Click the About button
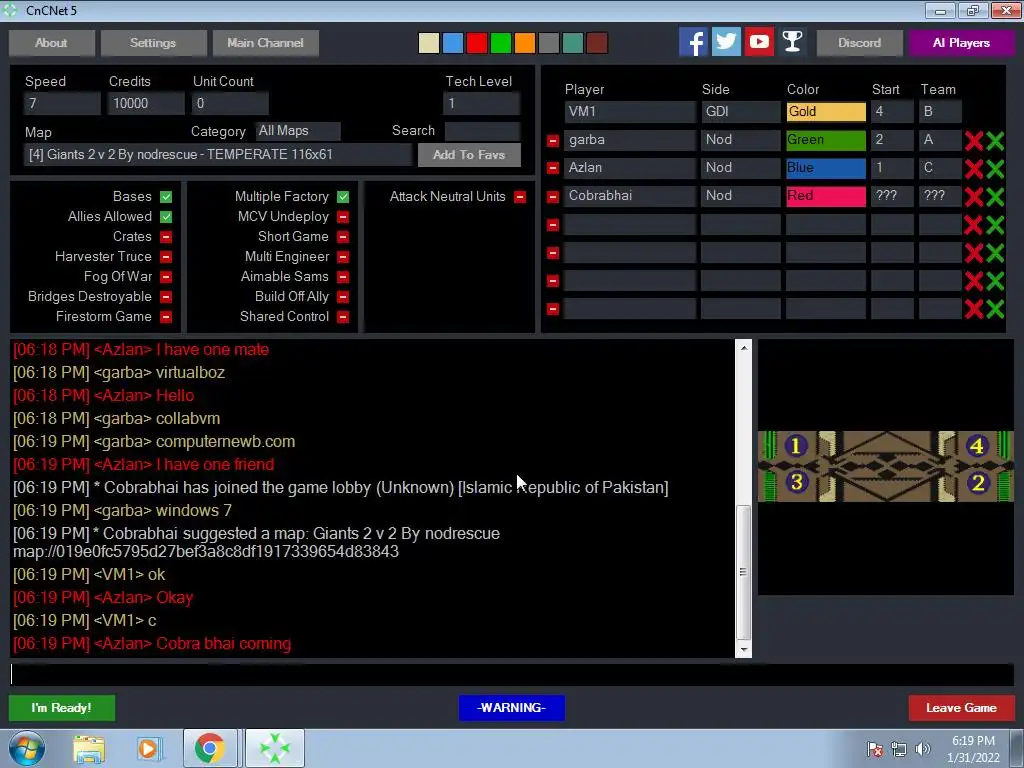Screen dimensions: 1024x768 [52, 43]
